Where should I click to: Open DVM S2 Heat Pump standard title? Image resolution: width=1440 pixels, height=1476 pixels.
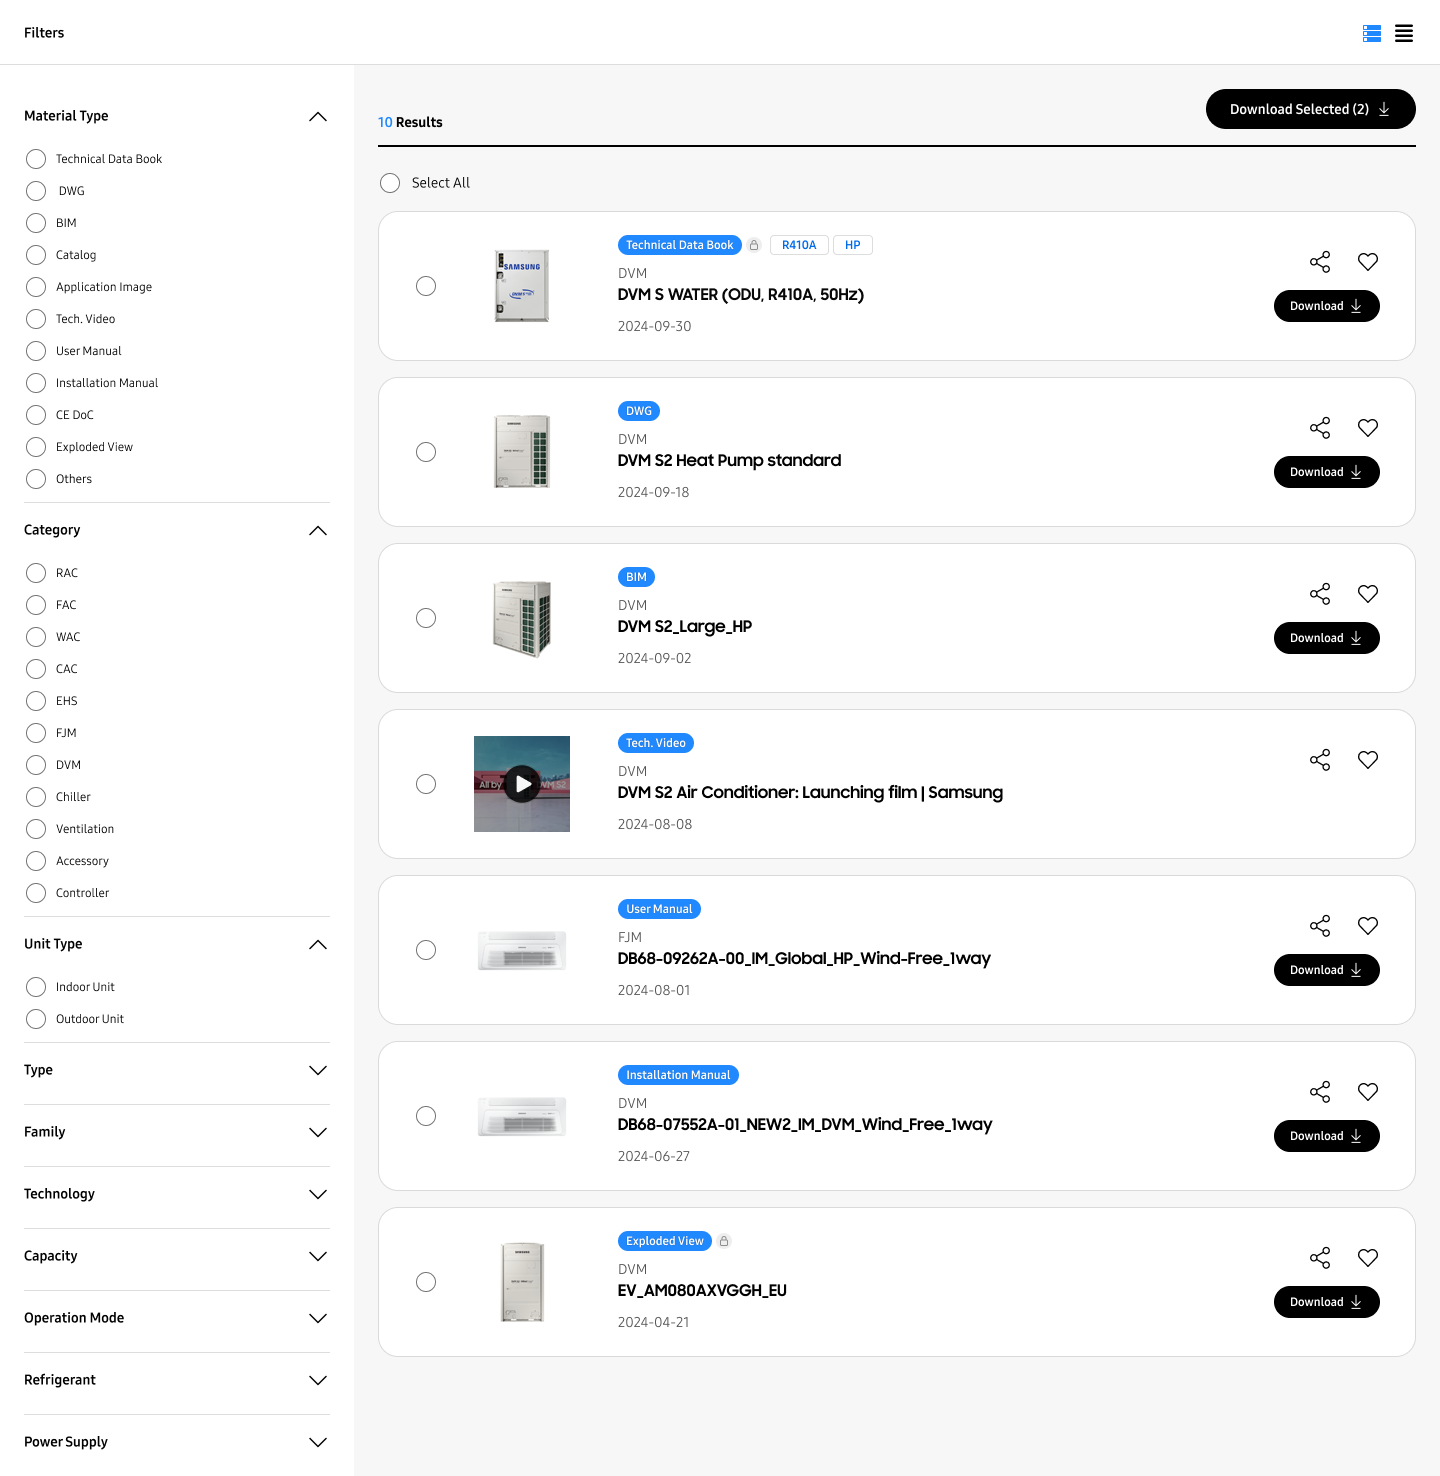click(729, 461)
